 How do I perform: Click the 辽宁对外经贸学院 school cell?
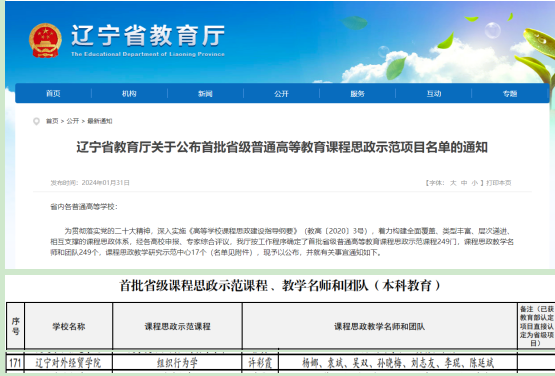pyautogui.click(x=69, y=363)
